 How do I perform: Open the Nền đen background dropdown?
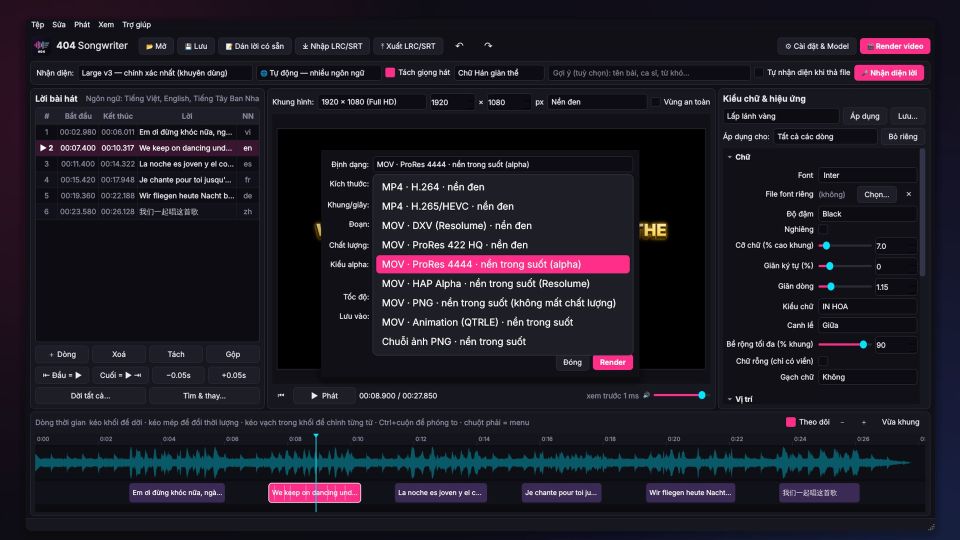[x=597, y=102]
